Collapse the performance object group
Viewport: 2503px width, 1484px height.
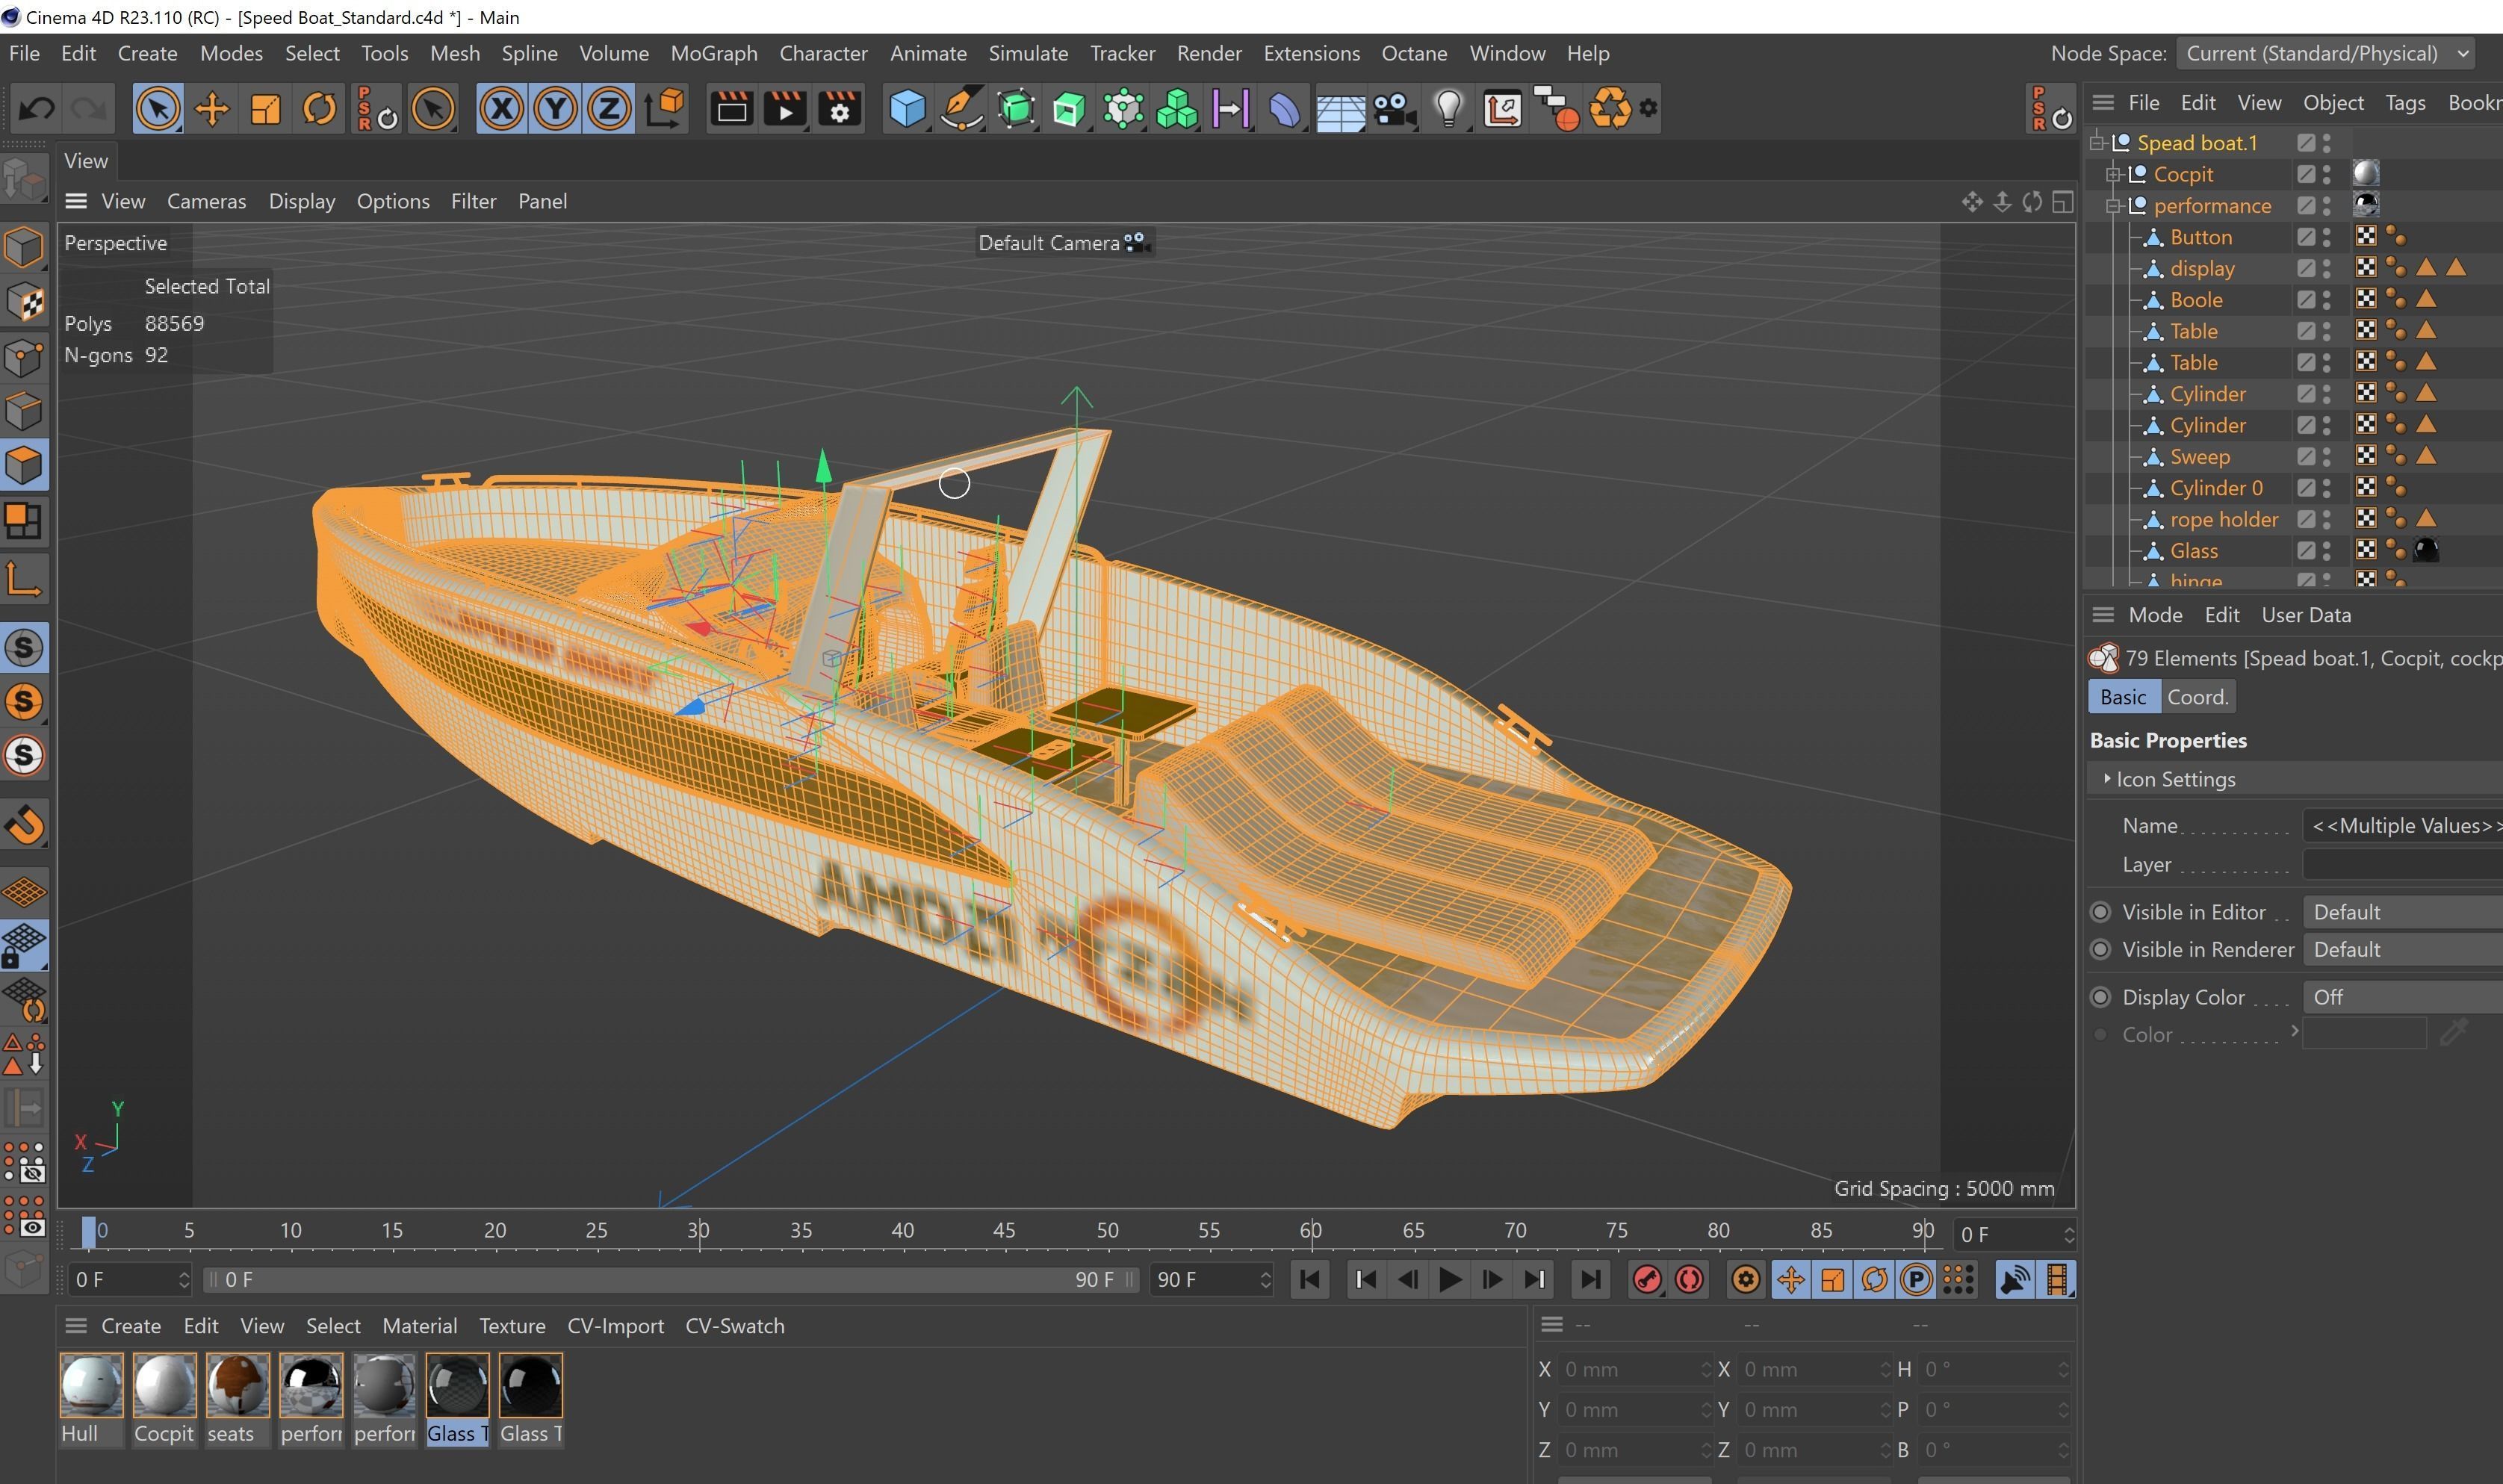coord(2113,206)
